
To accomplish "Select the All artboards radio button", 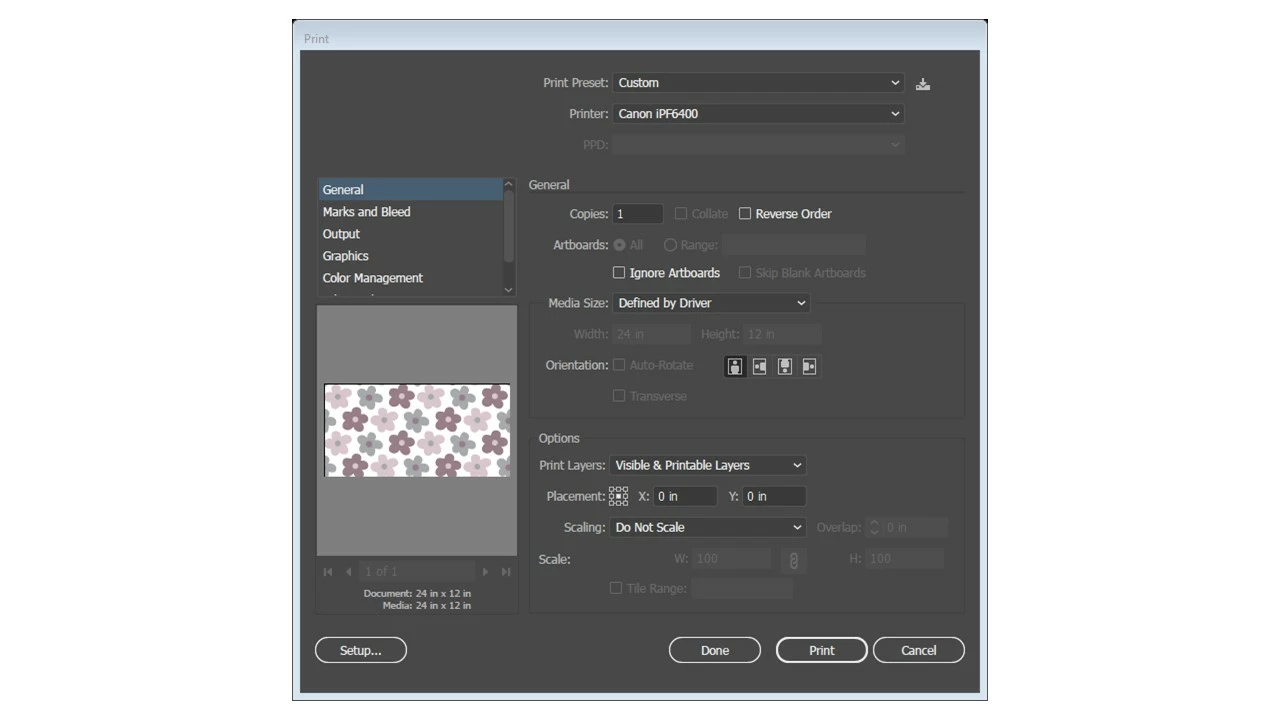I will click(620, 245).
